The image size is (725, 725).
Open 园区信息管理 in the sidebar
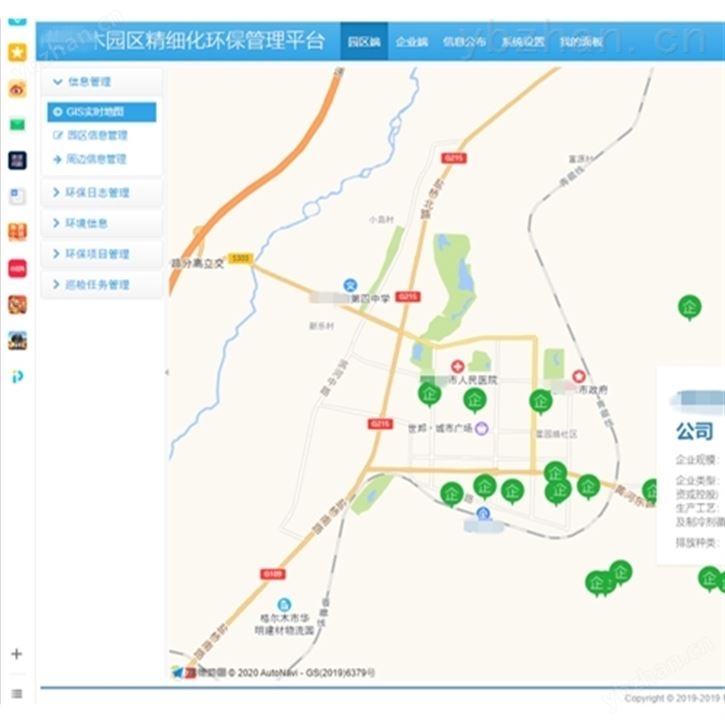tap(91, 135)
